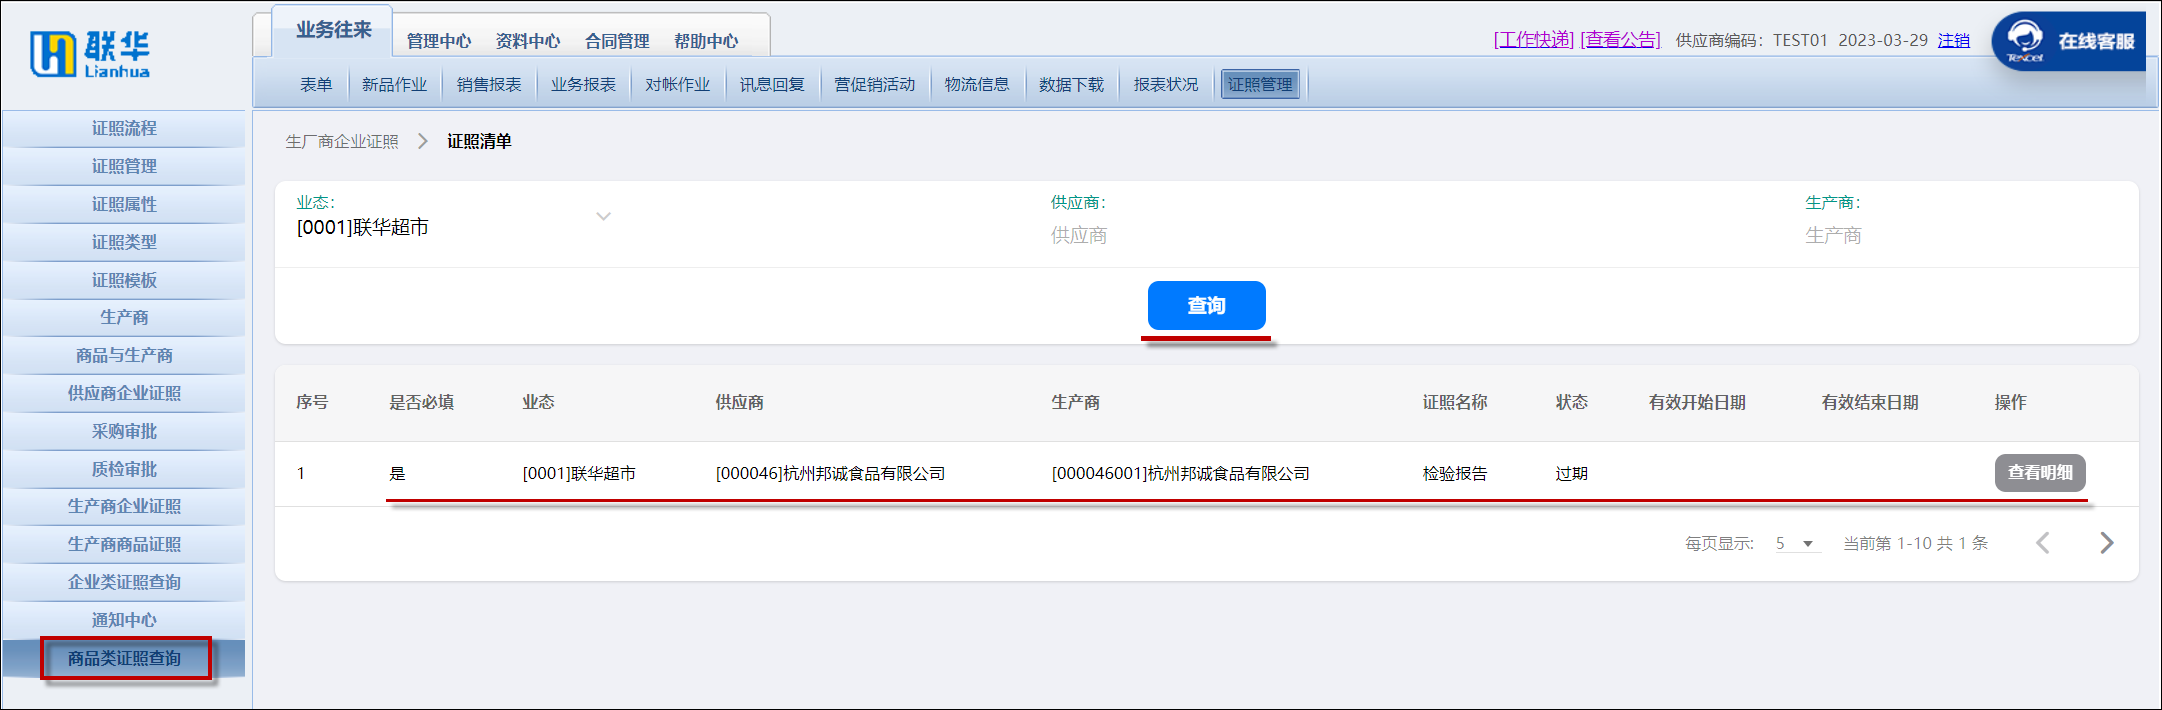
Task: Open the 物流信息 submenu
Action: pyautogui.click(x=977, y=85)
